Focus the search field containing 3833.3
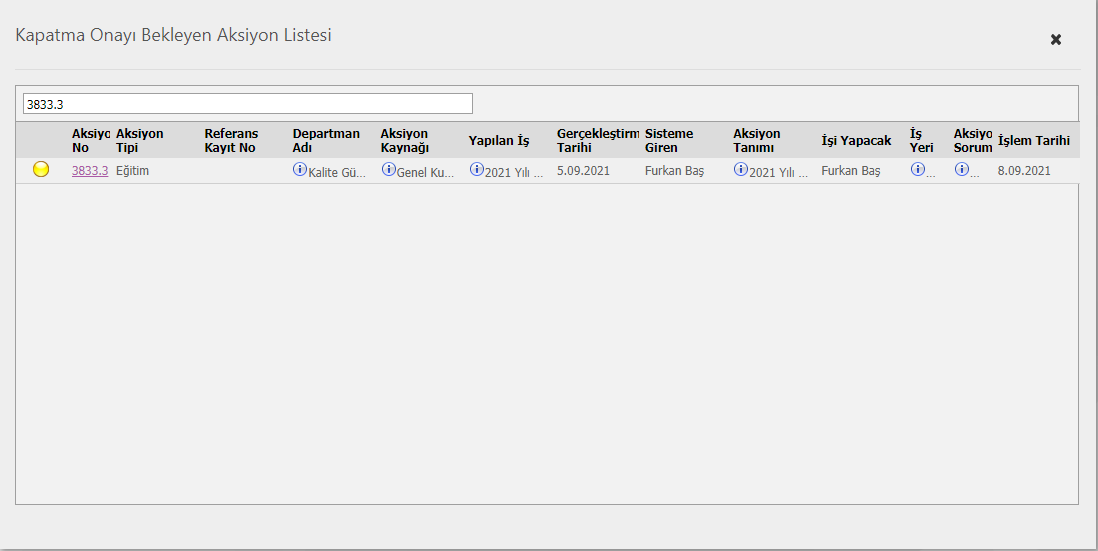The height and width of the screenshot is (551, 1098). (x=247, y=104)
